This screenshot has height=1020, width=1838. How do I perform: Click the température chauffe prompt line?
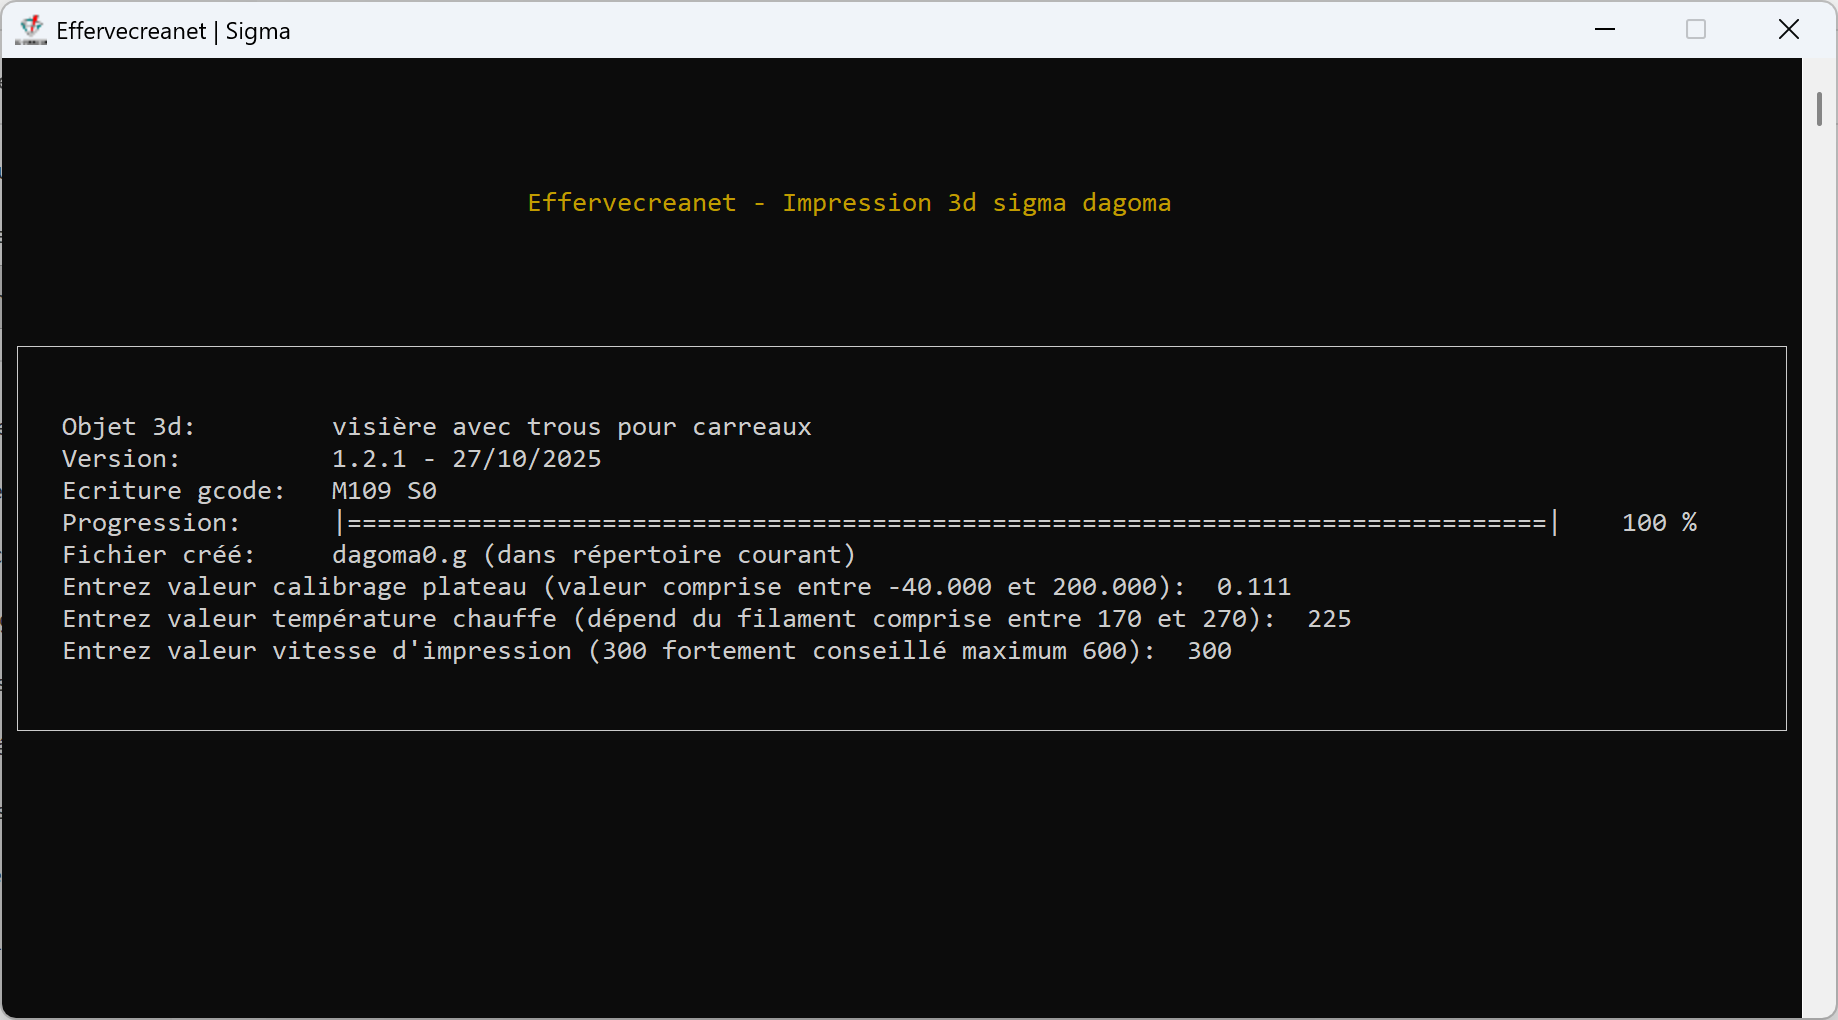click(x=669, y=619)
